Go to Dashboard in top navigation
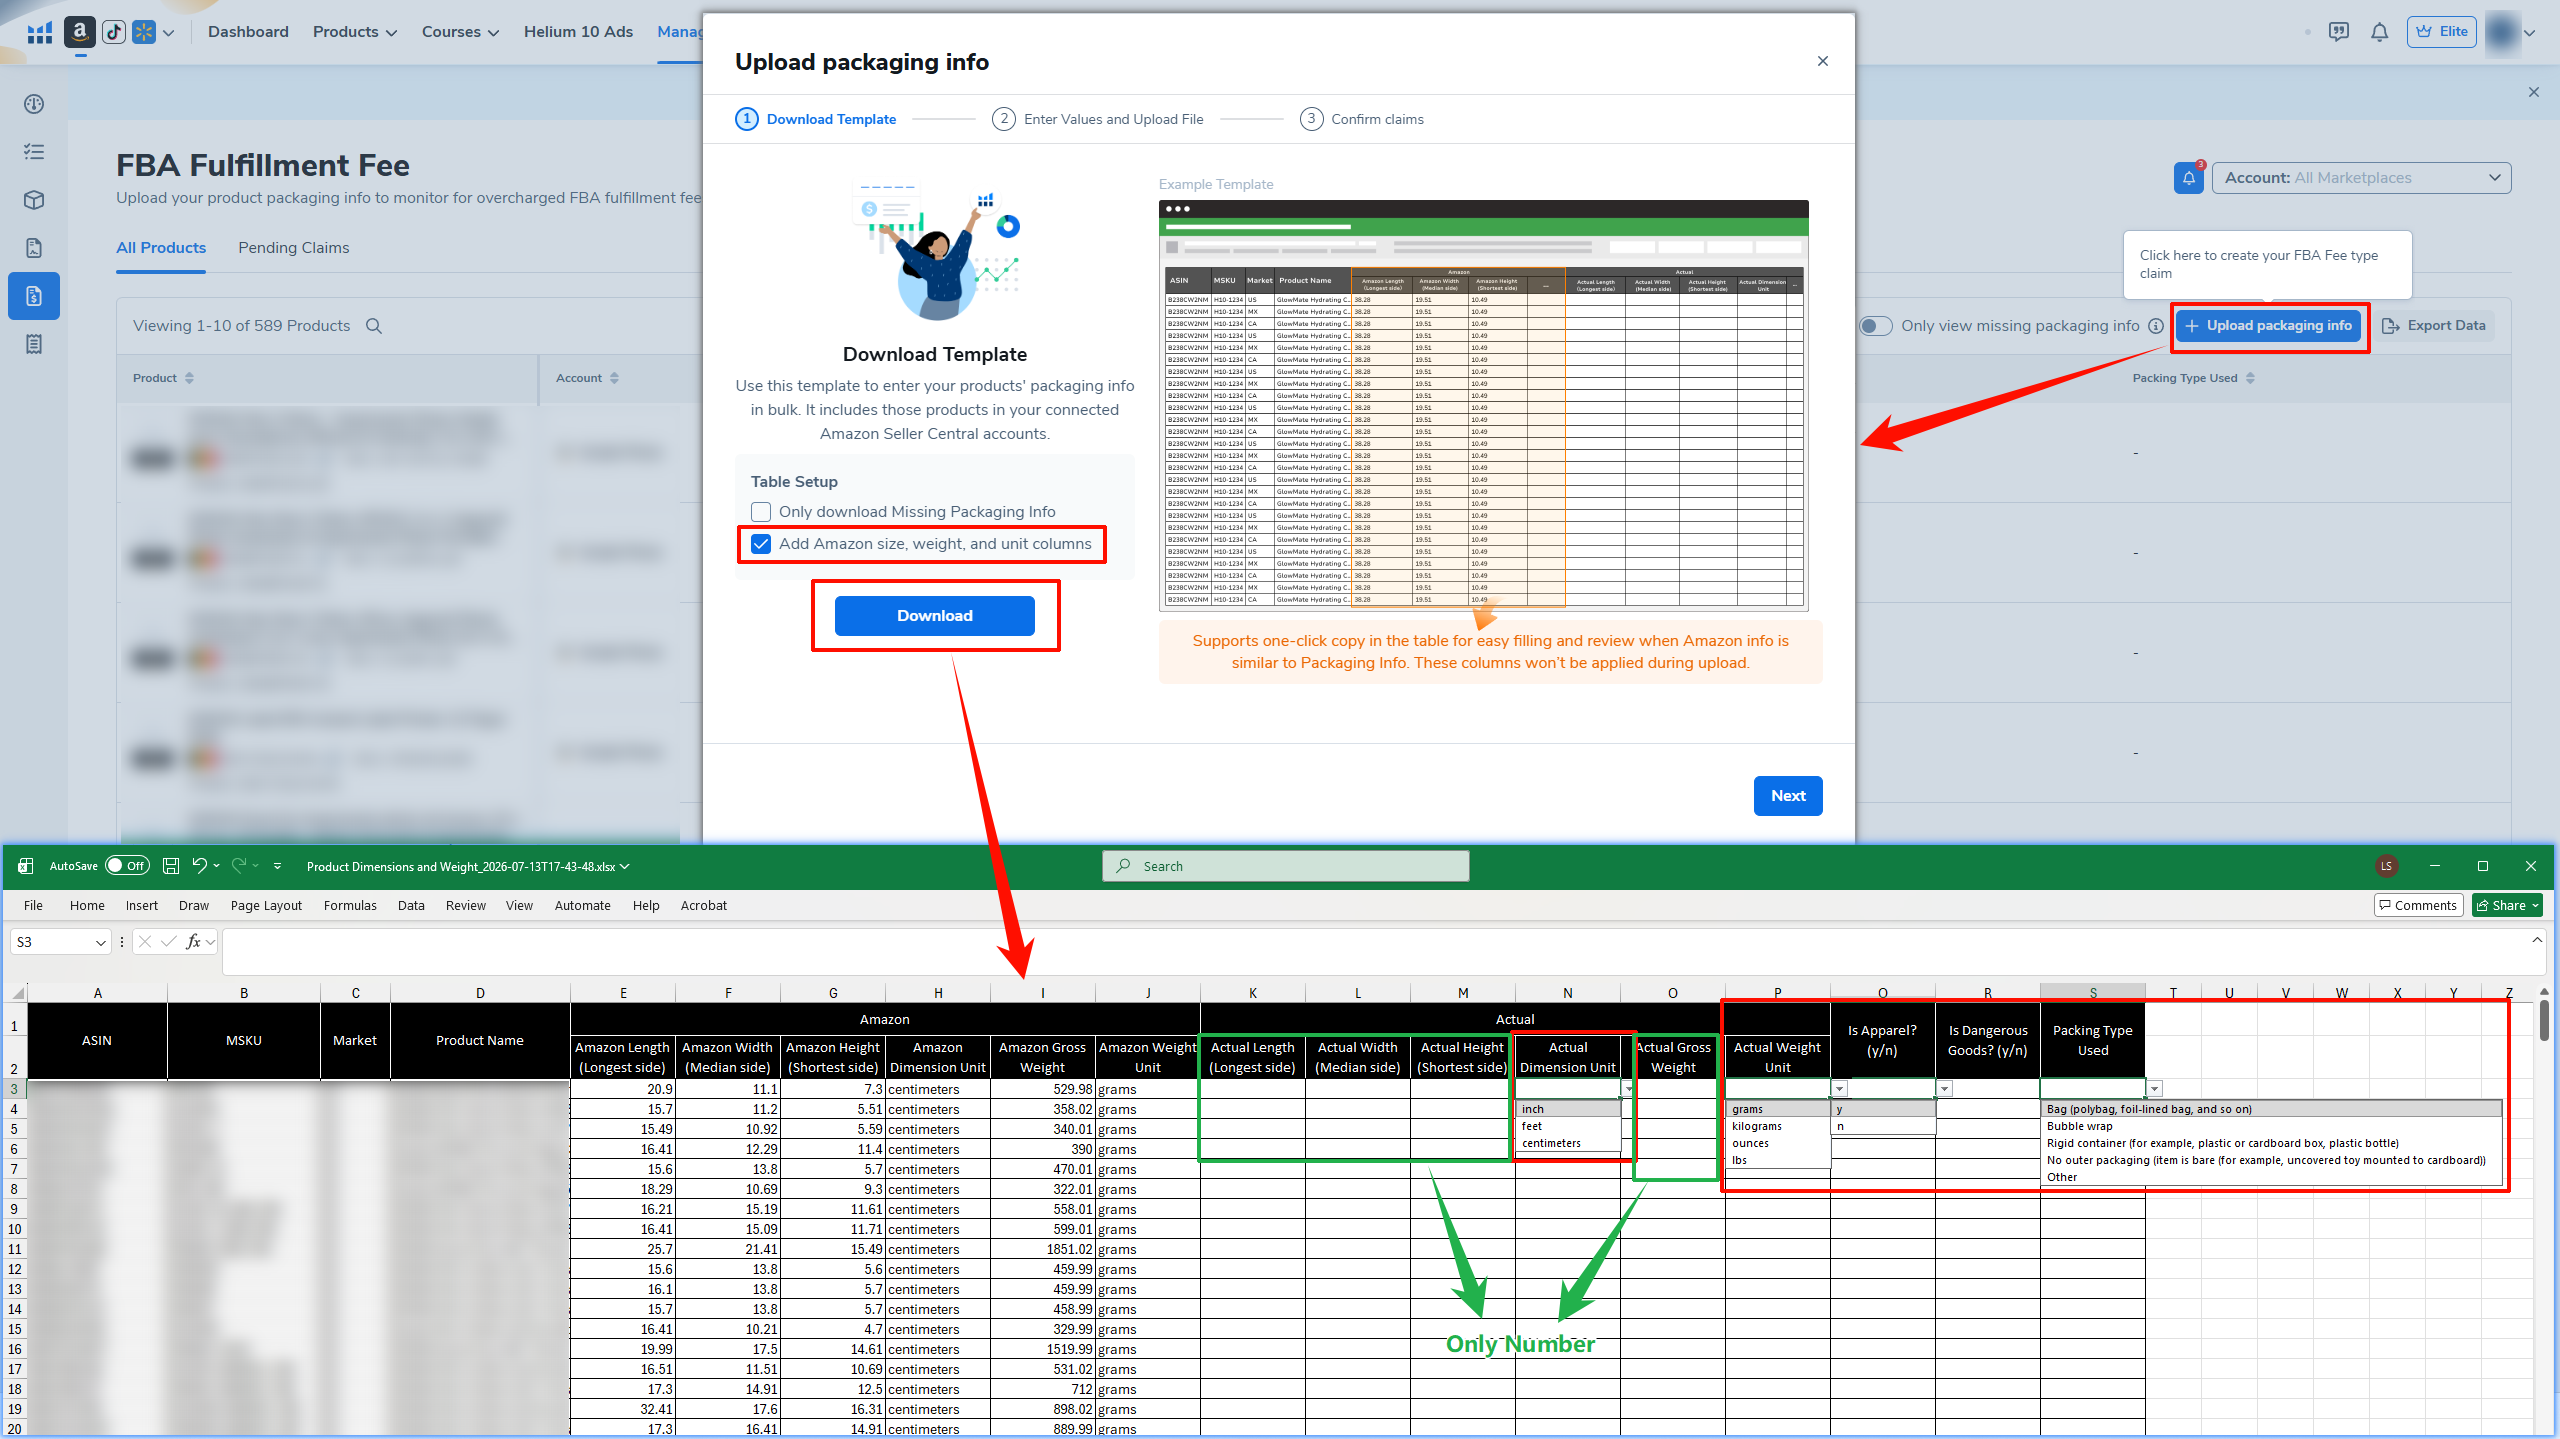 (x=248, y=32)
